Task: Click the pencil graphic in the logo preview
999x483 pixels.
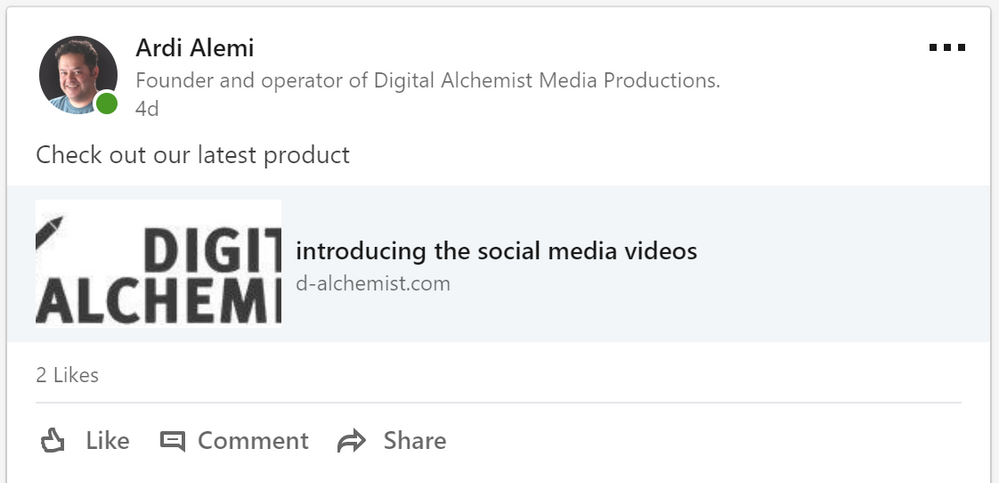Action: (48, 230)
